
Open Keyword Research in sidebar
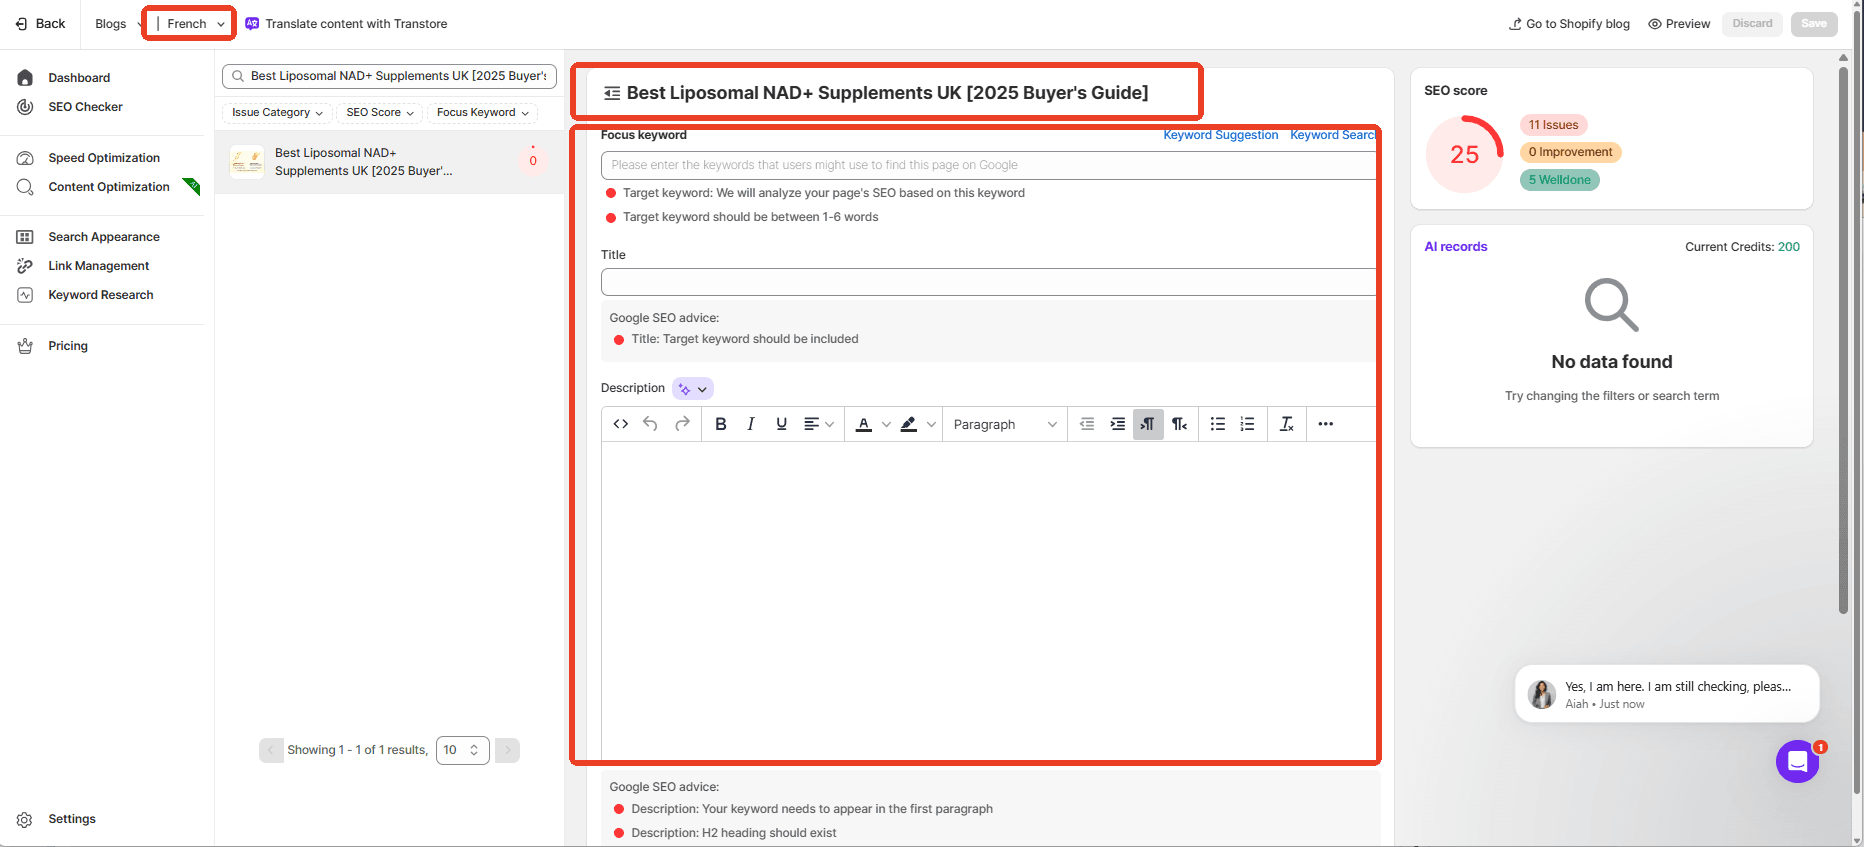click(x=101, y=295)
